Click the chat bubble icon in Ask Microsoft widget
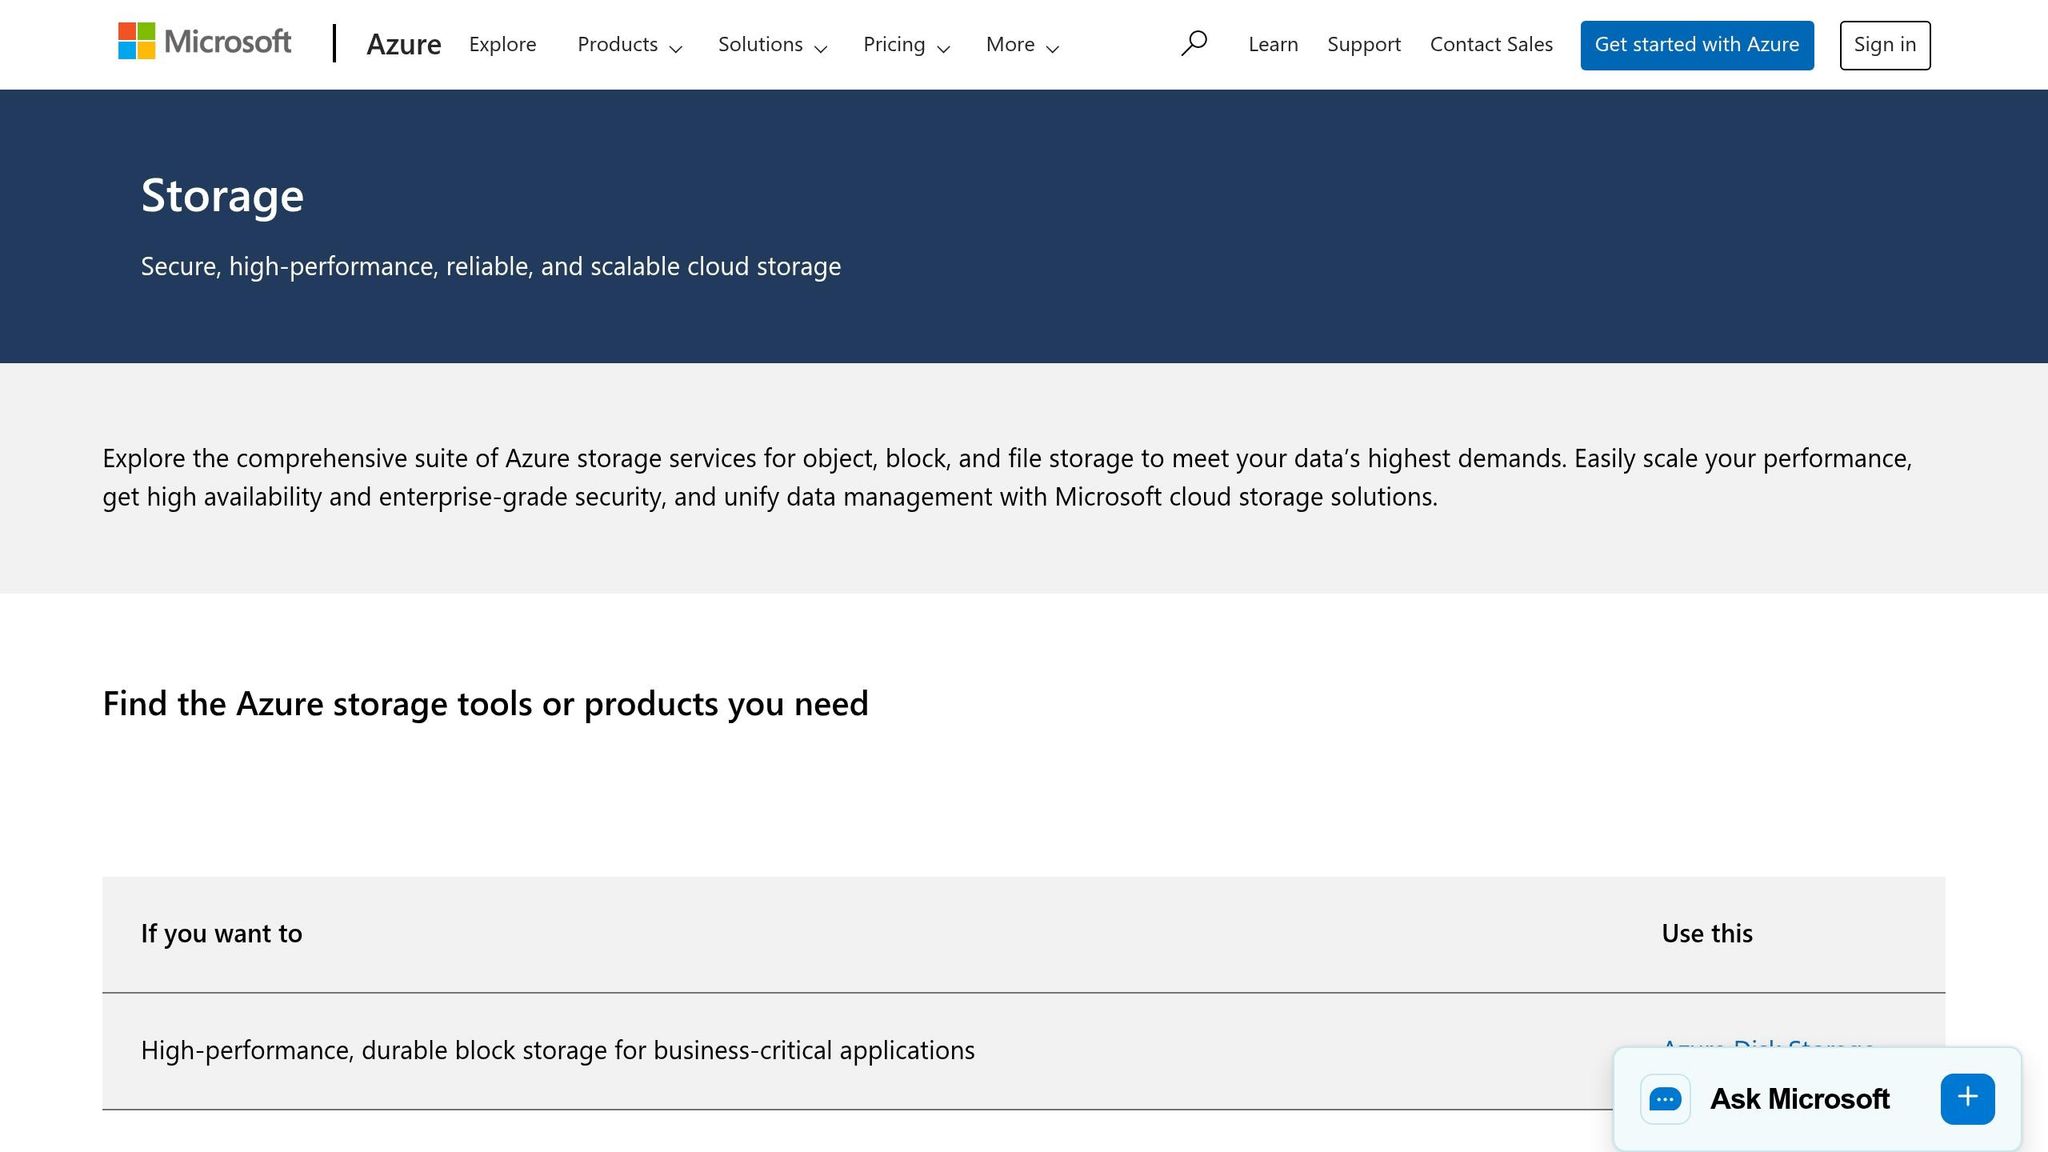The height and width of the screenshot is (1152, 2048). click(1664, 1098)
